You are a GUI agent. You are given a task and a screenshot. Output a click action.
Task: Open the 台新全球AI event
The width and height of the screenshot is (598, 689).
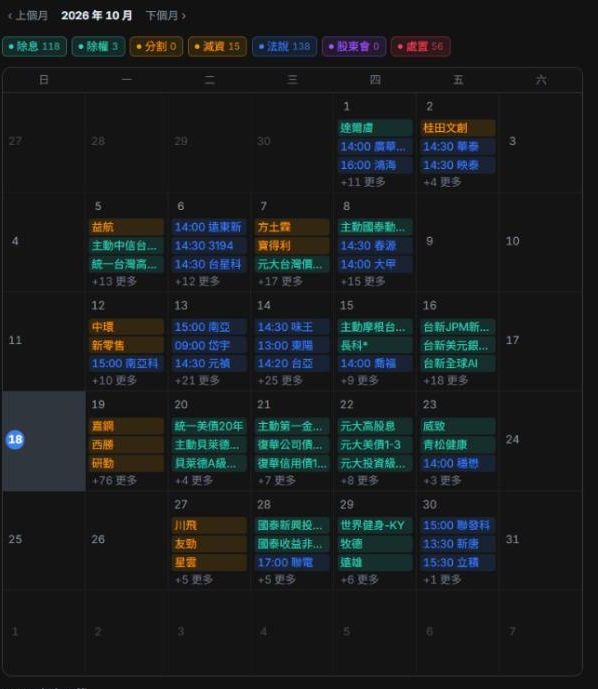[458, 363]
